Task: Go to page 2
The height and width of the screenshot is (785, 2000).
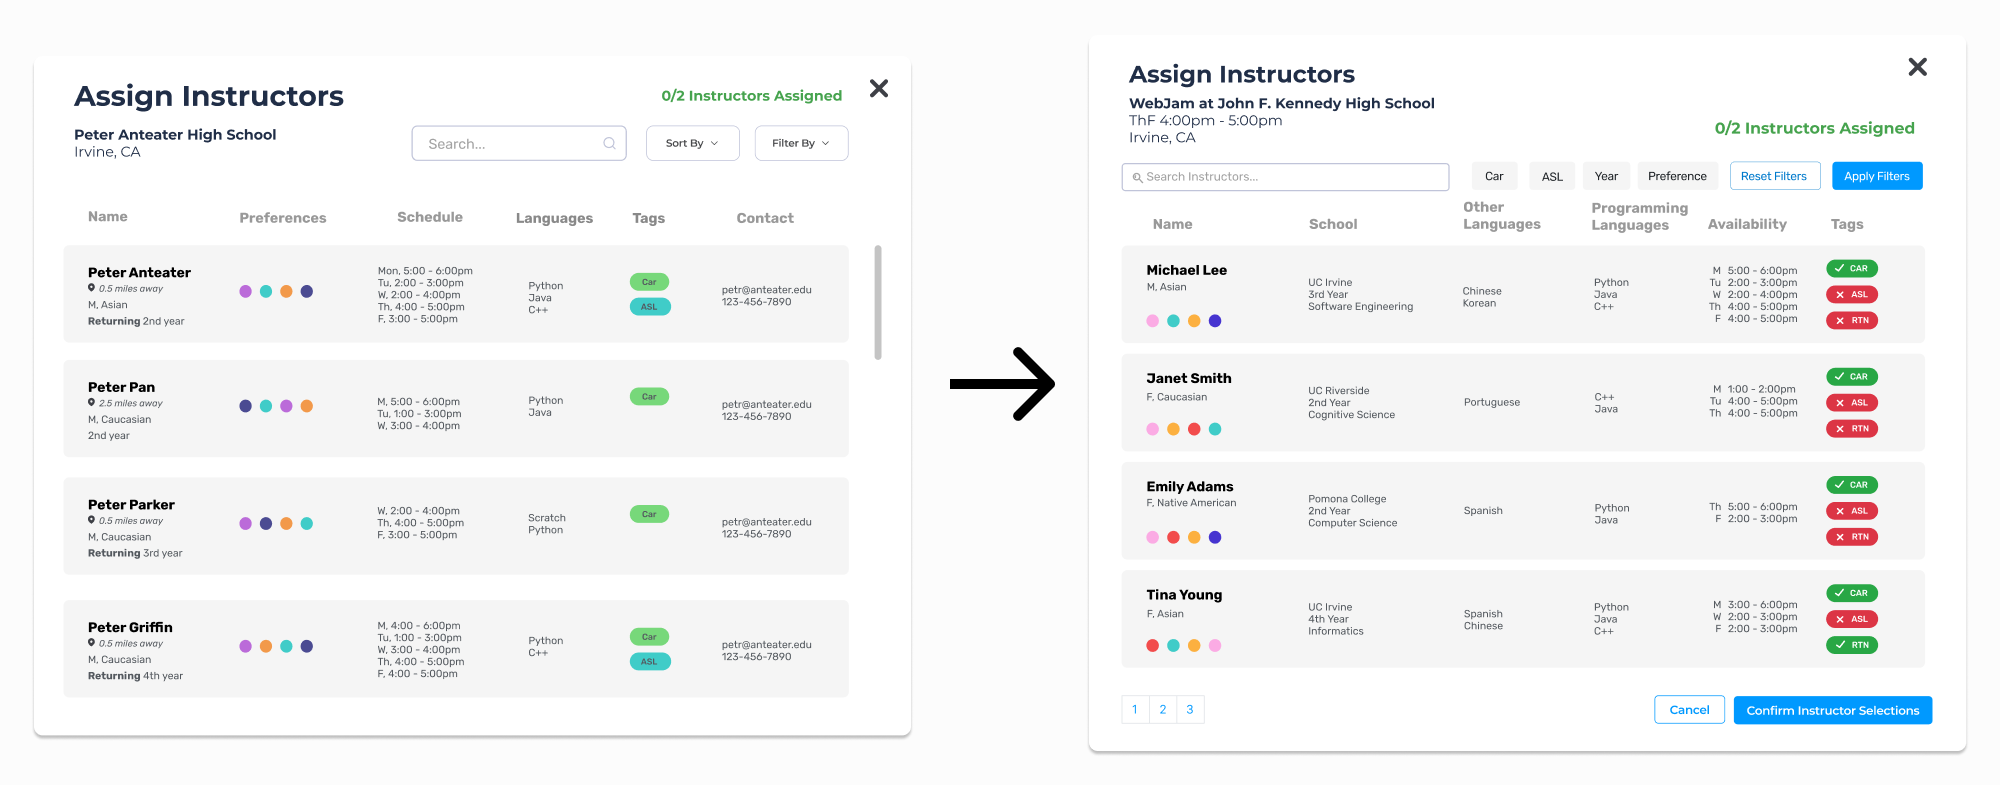Action: (1163, 709)
